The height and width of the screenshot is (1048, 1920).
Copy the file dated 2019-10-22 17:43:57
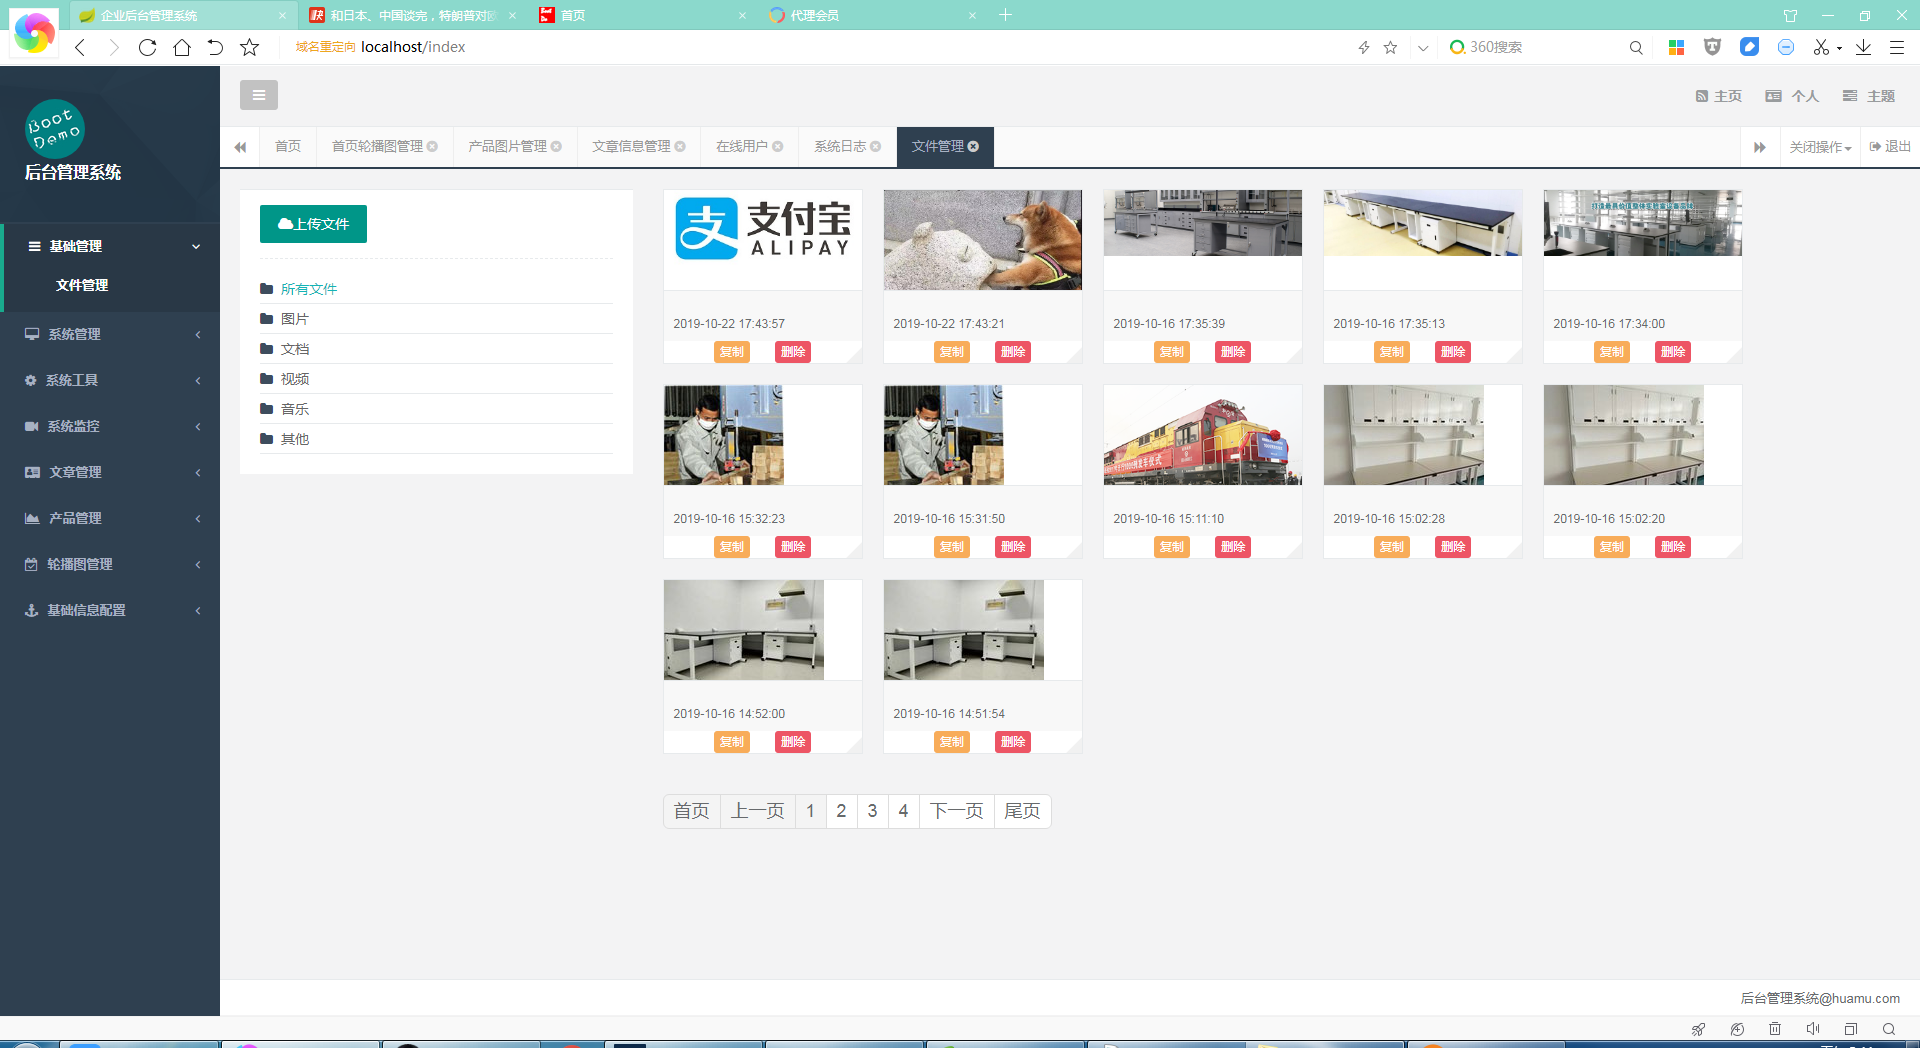tap(732, 352)
